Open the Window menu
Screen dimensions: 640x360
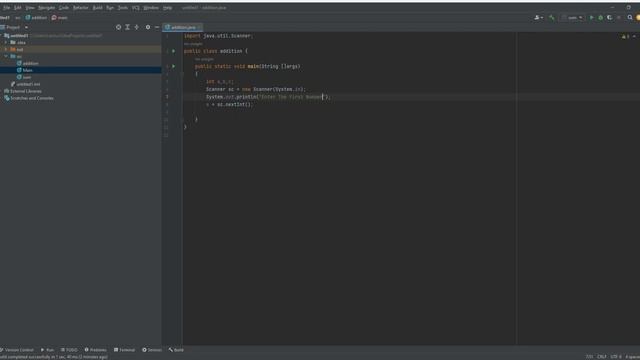(151, 8)
